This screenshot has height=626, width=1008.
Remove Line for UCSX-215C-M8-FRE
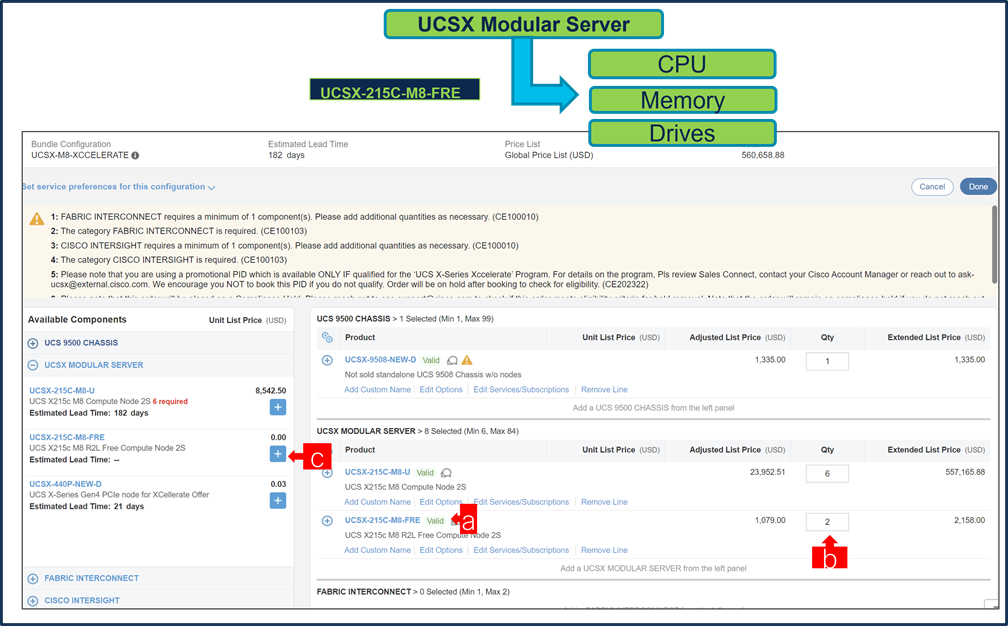(604, 550)
